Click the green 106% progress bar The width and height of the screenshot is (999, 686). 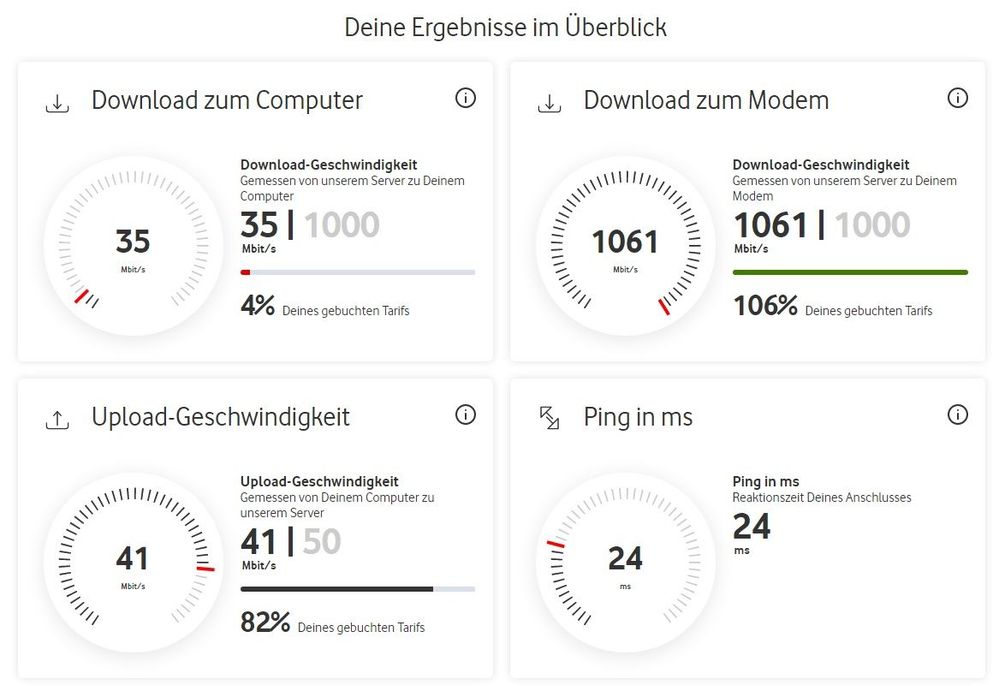click(849, 271)
